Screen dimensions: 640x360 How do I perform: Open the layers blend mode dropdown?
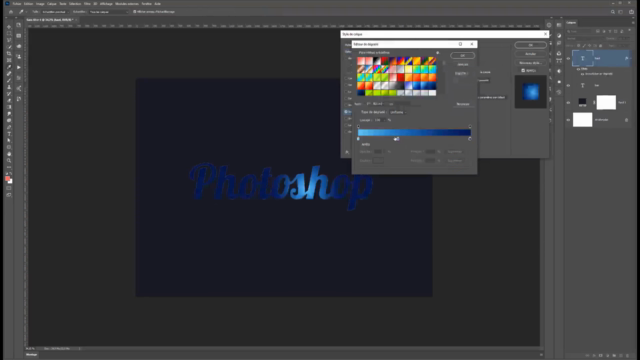coord(585,38)
